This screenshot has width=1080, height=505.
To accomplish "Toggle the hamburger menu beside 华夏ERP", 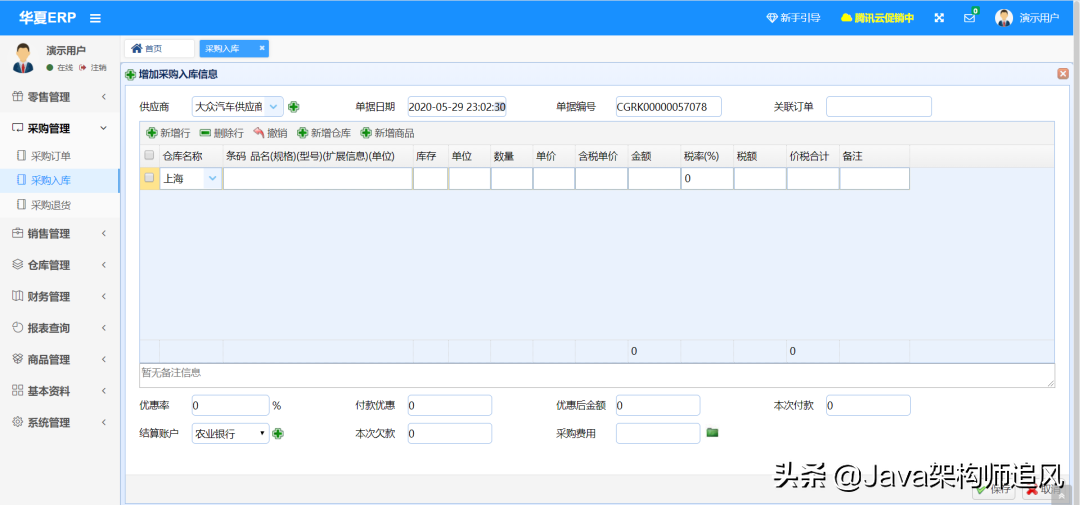I will click(95, 19).
